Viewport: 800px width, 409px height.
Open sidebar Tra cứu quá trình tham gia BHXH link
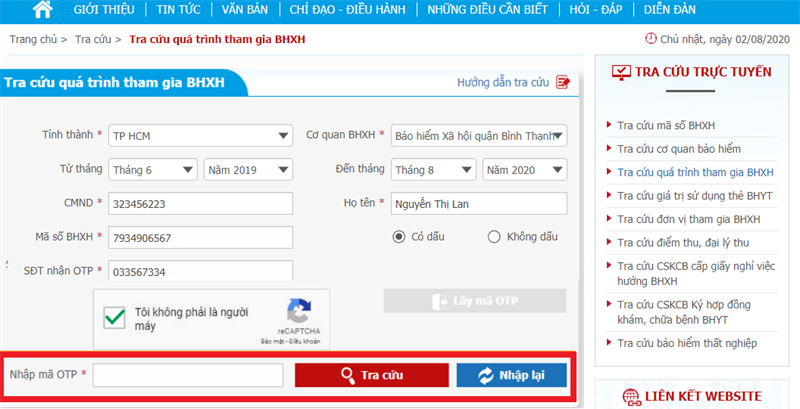point(695,172)
